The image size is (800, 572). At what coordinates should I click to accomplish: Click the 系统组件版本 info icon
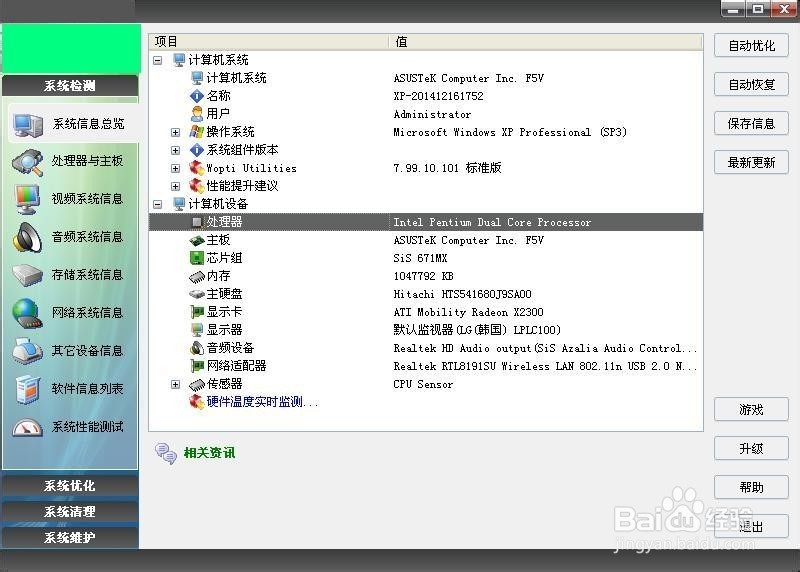196,150
